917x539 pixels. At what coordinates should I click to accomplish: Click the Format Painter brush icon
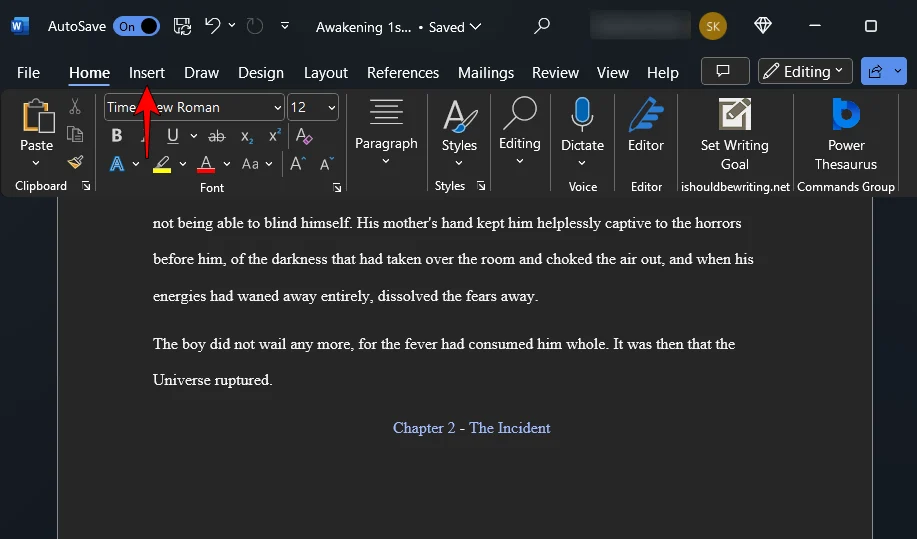[x=75, y=162]
